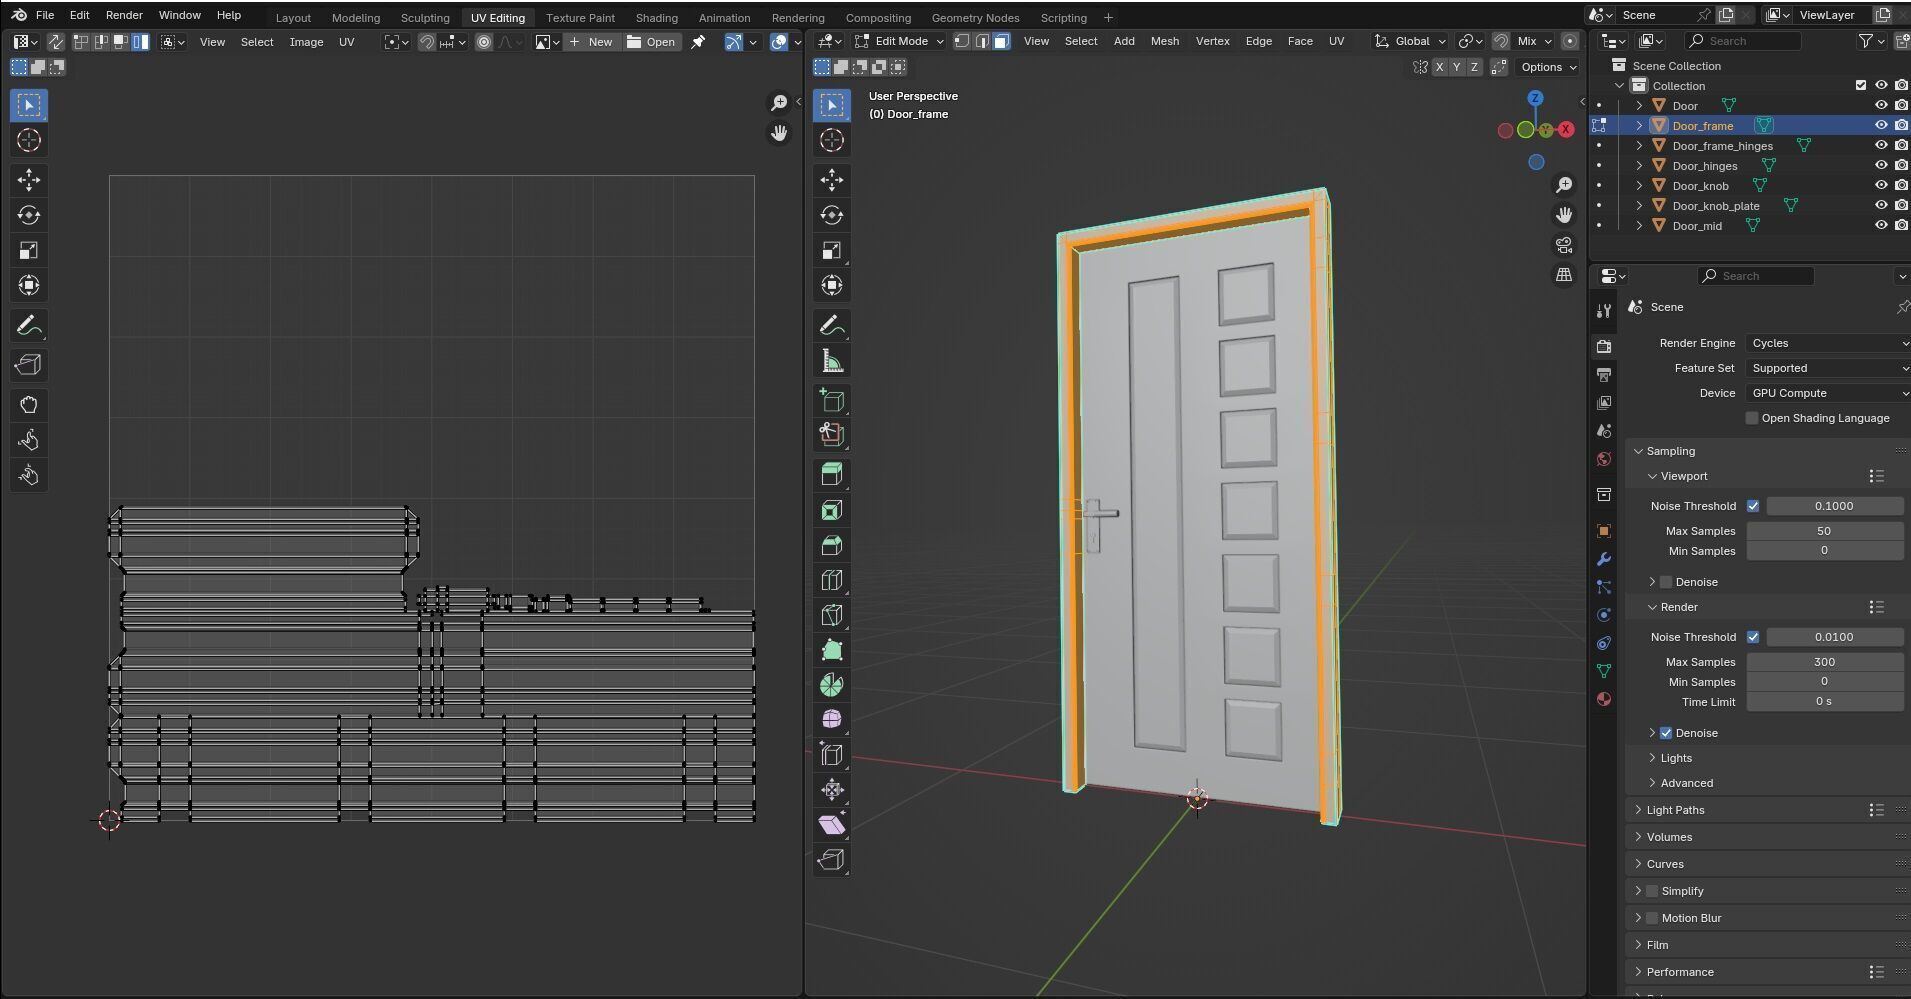
Task: Open the Output properties tab
Action: pos(1604,375)
